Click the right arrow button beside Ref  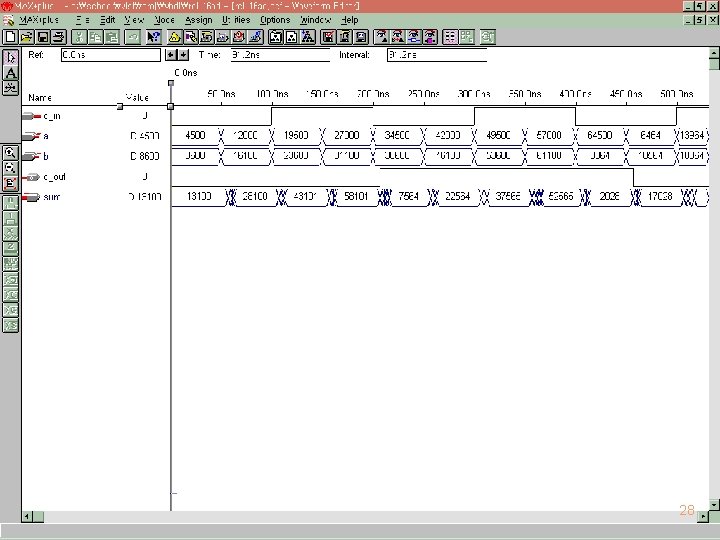point(183,55)
